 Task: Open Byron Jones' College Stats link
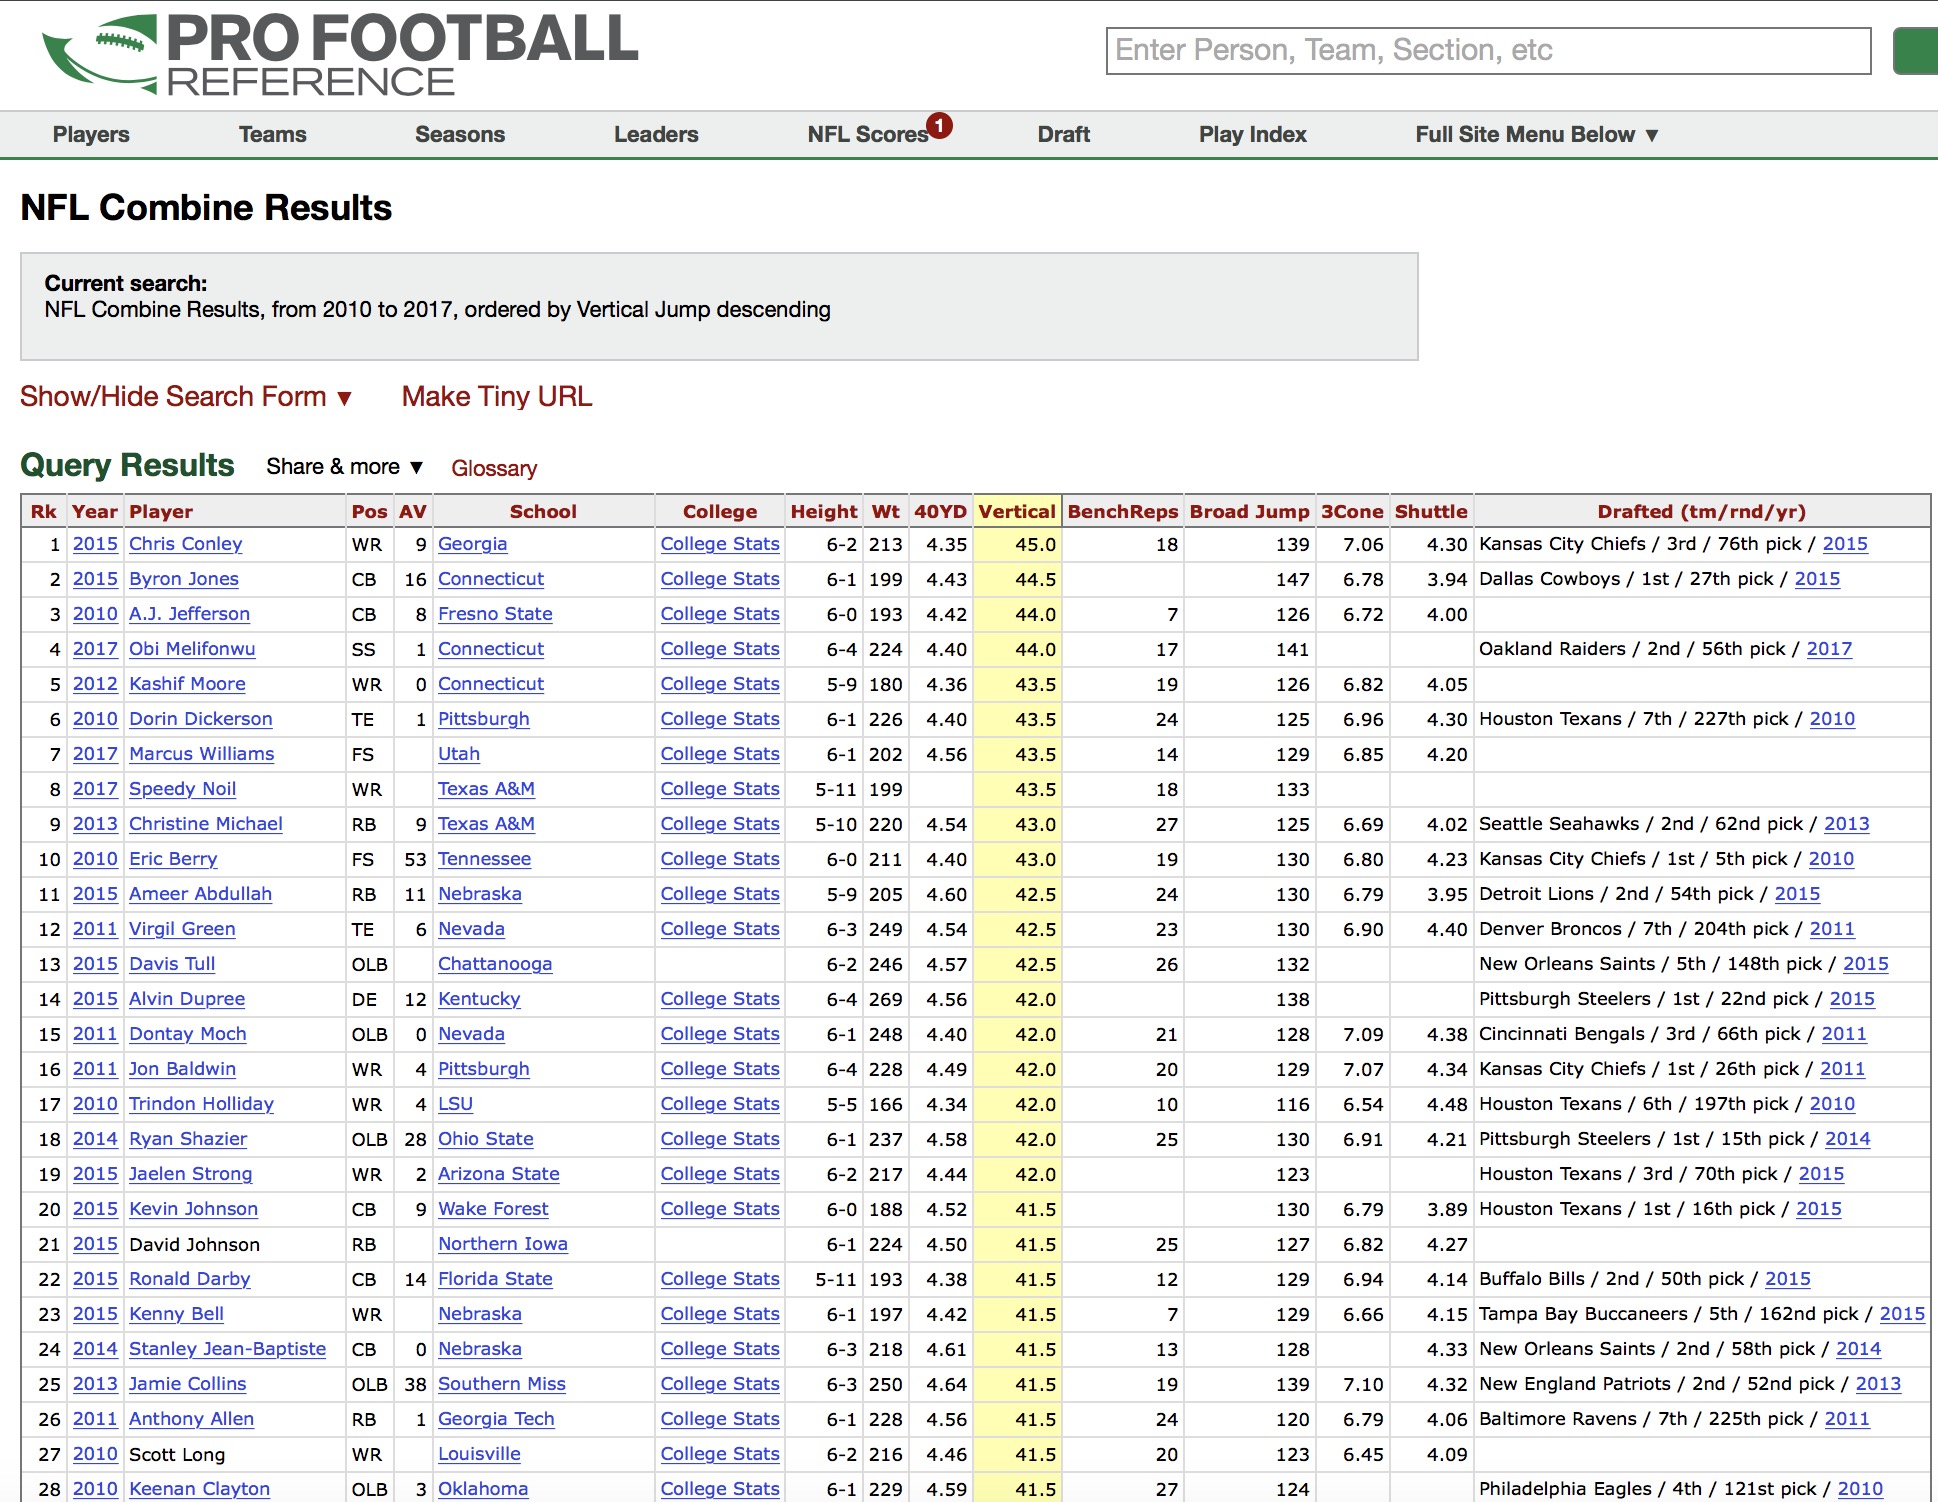[x=719, y=579]
